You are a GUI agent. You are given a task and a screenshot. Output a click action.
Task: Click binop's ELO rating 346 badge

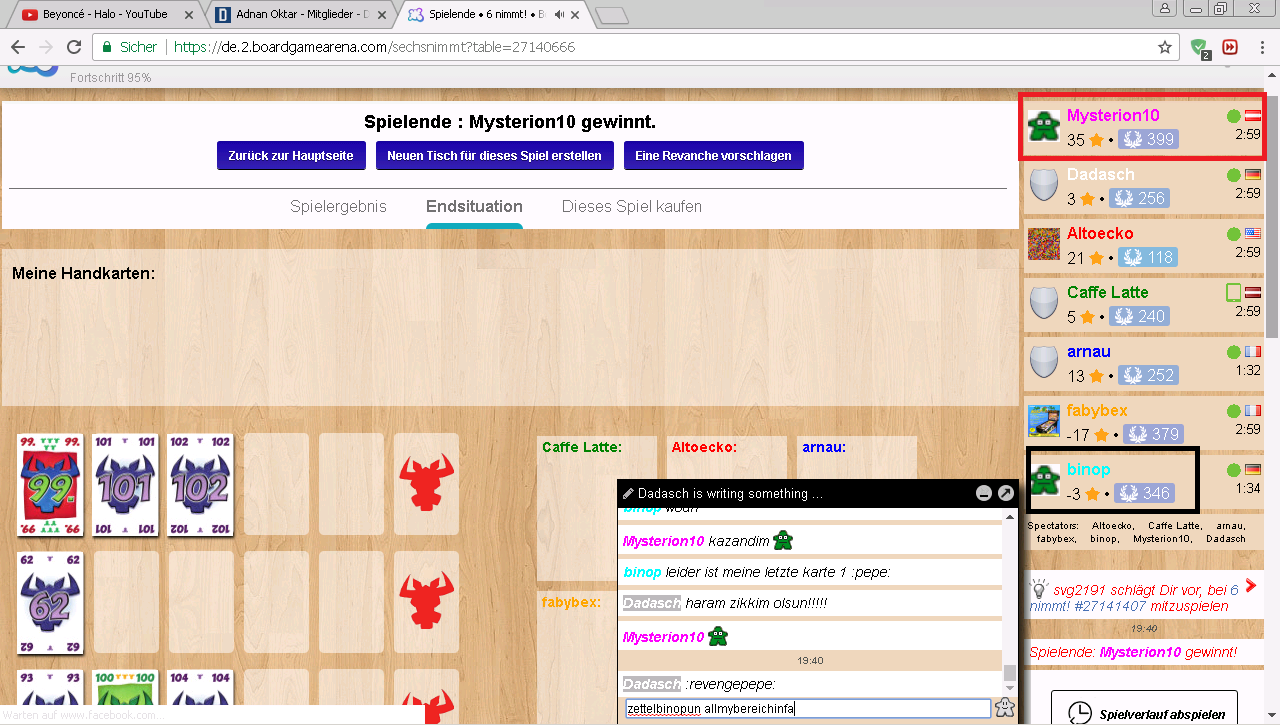1144,493
